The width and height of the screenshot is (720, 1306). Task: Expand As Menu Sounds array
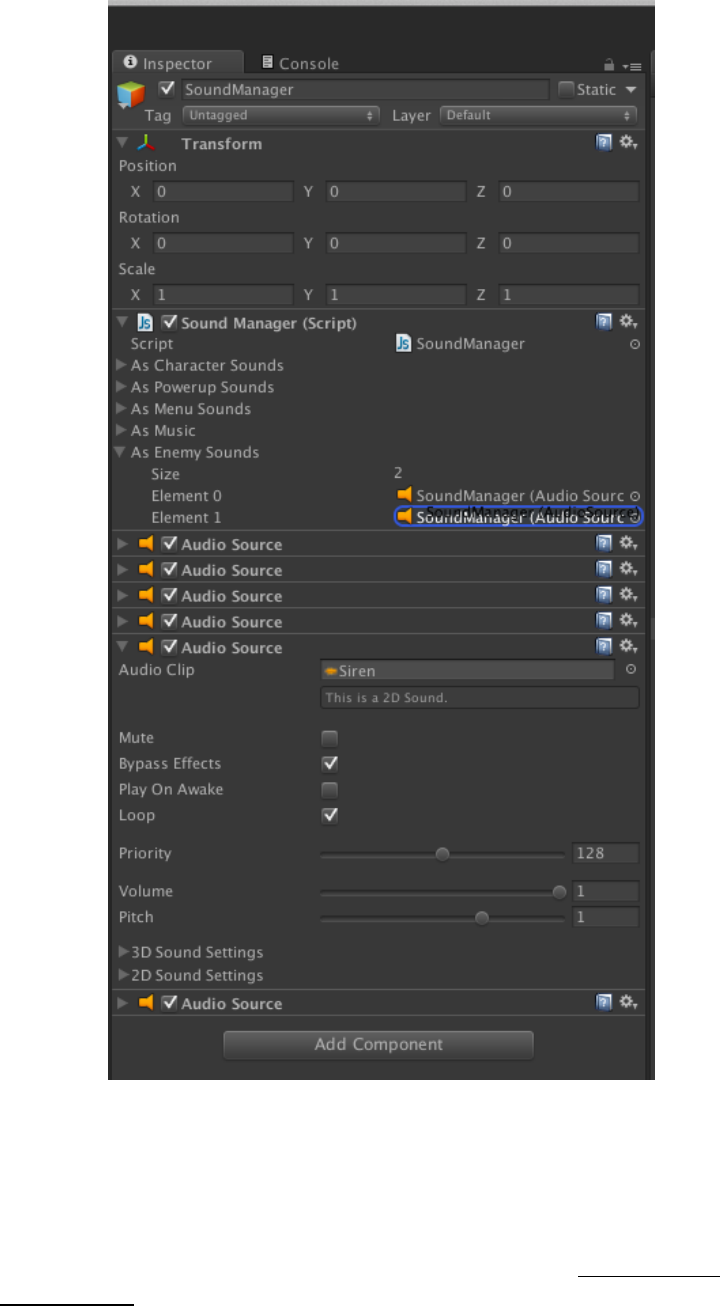122,409
